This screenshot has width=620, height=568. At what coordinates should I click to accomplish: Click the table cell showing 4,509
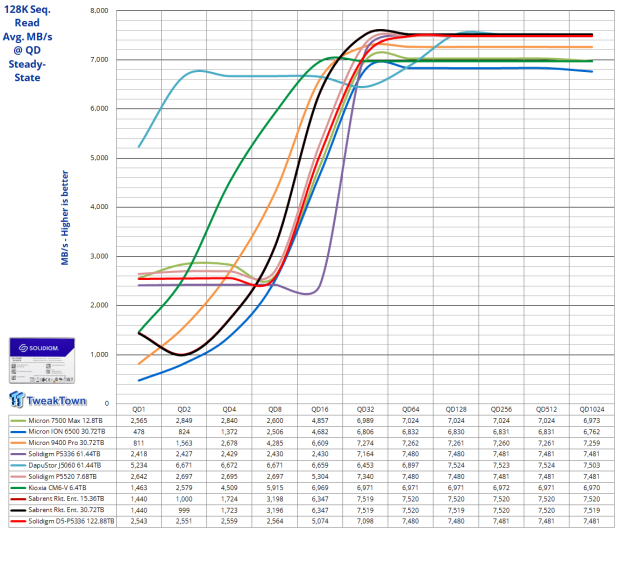229,488
